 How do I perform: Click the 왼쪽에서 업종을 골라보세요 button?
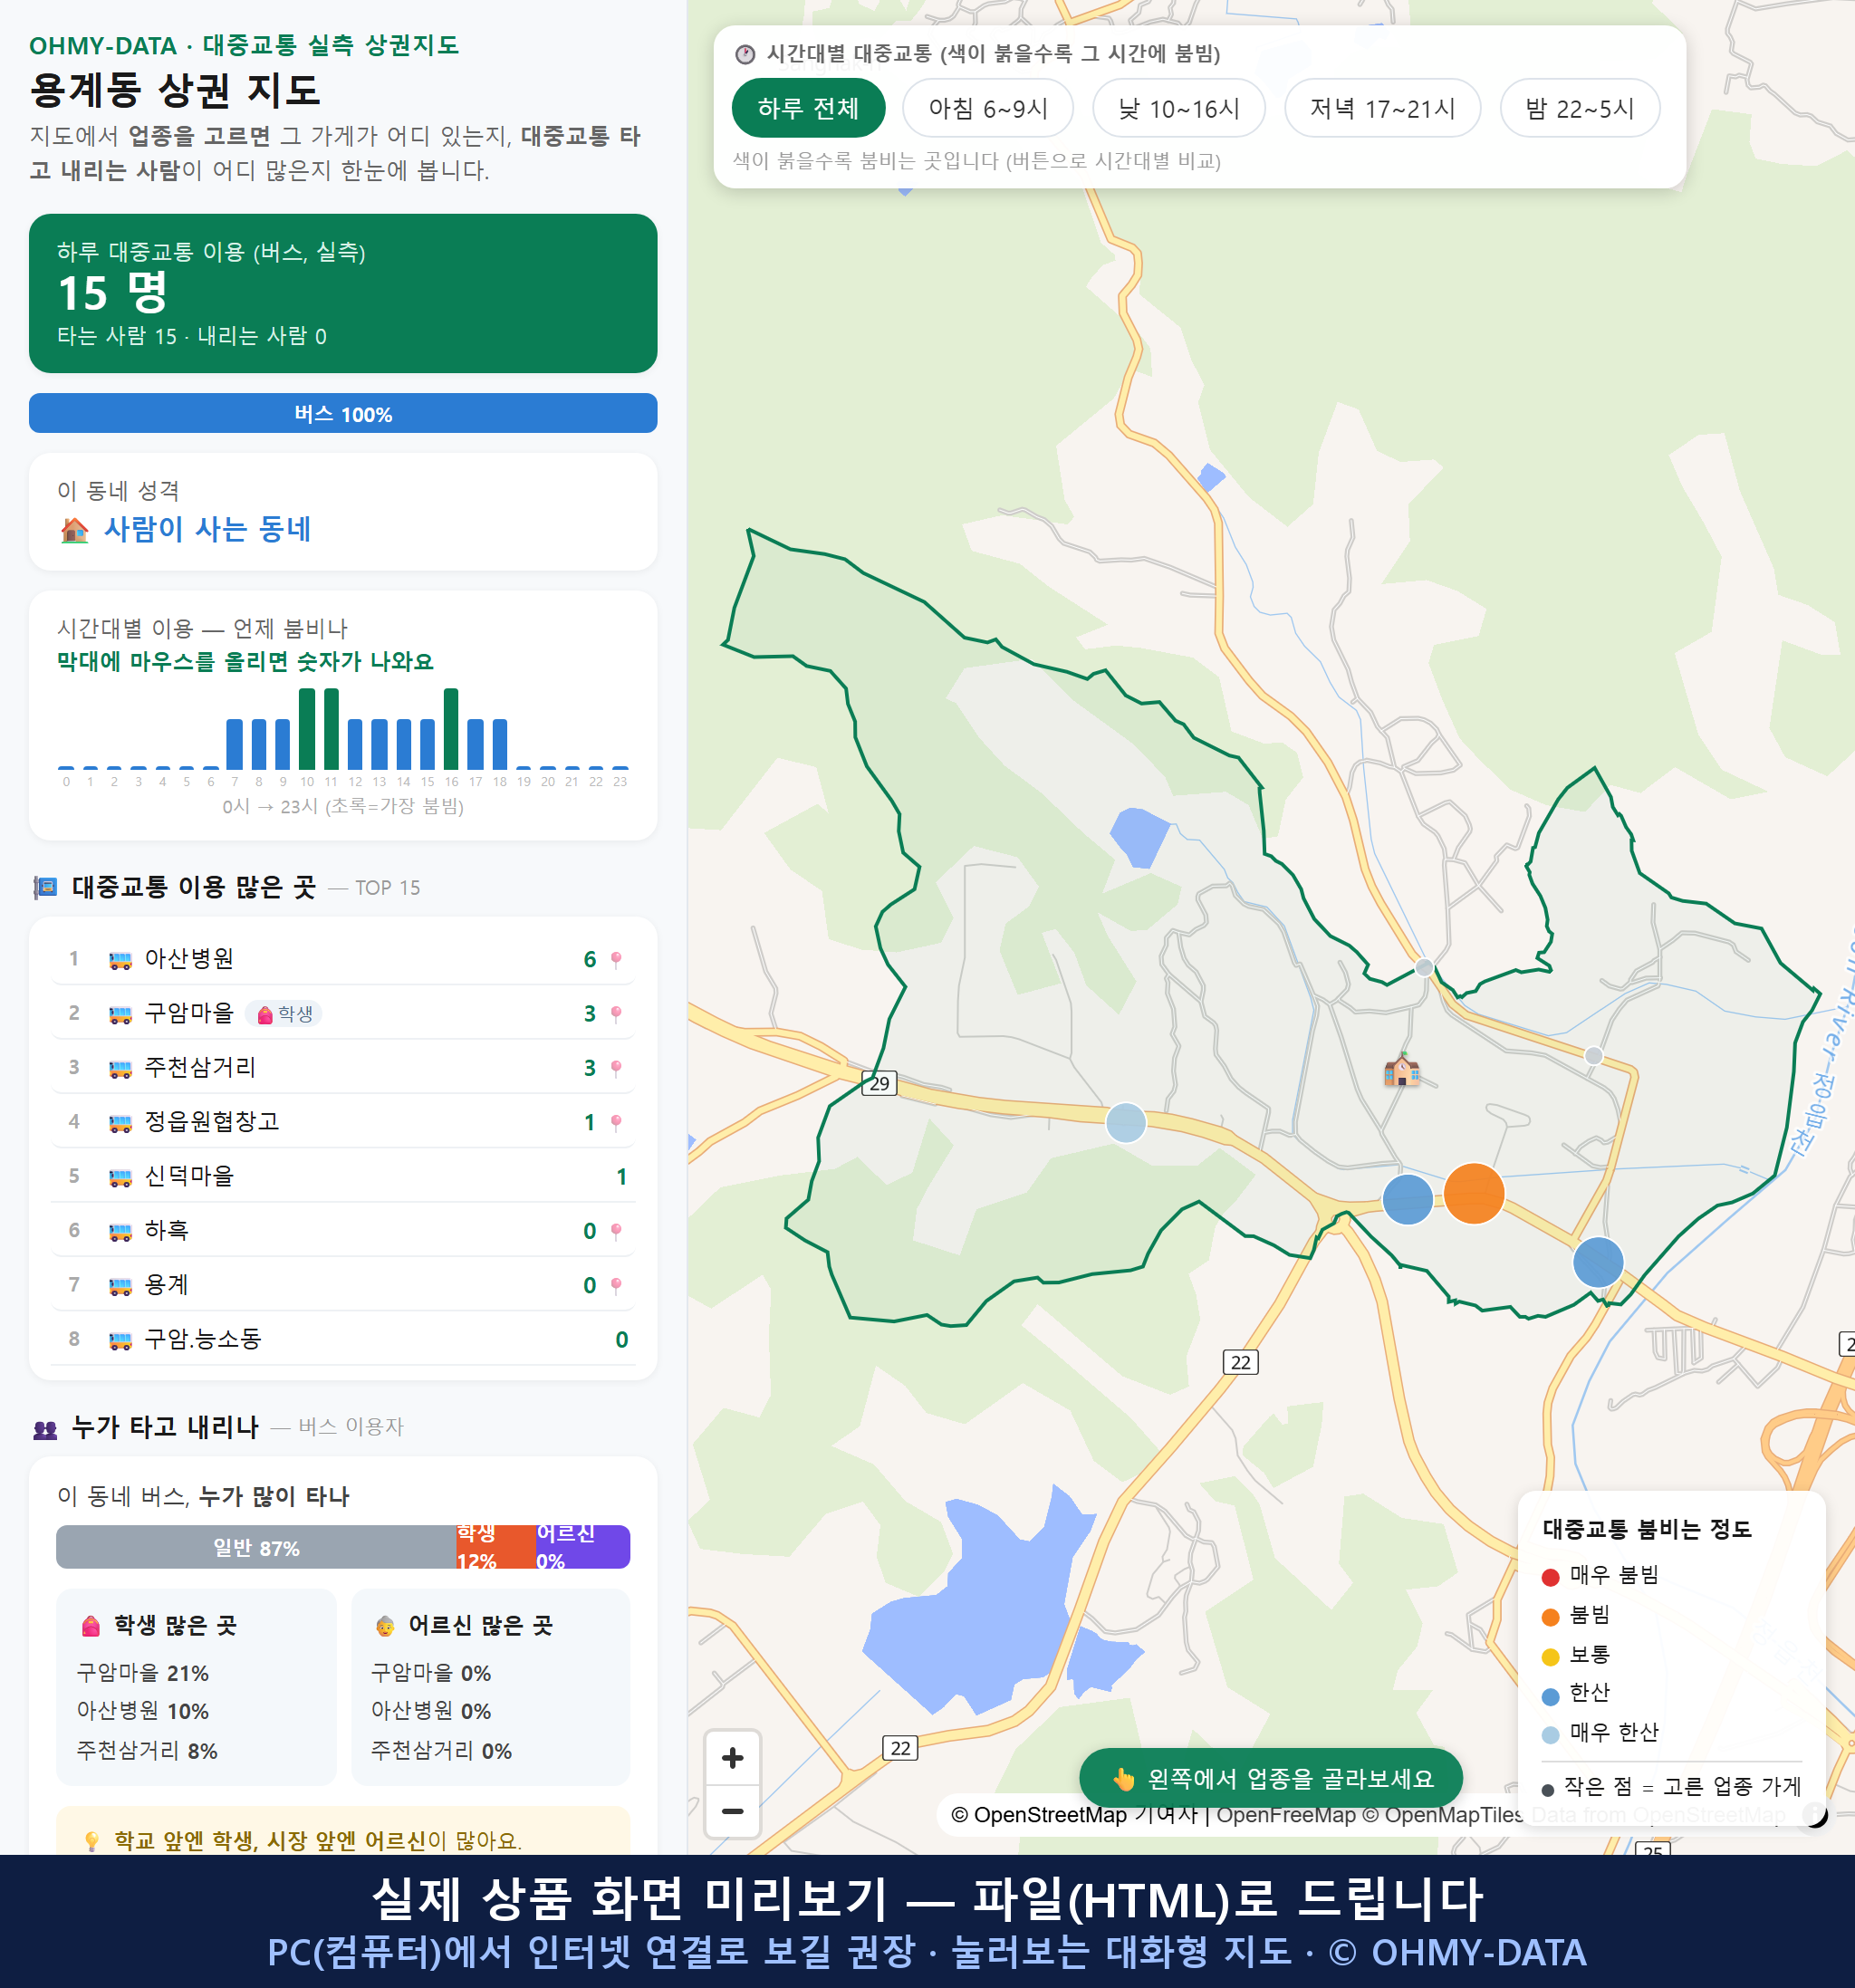coord(1271,1779)
